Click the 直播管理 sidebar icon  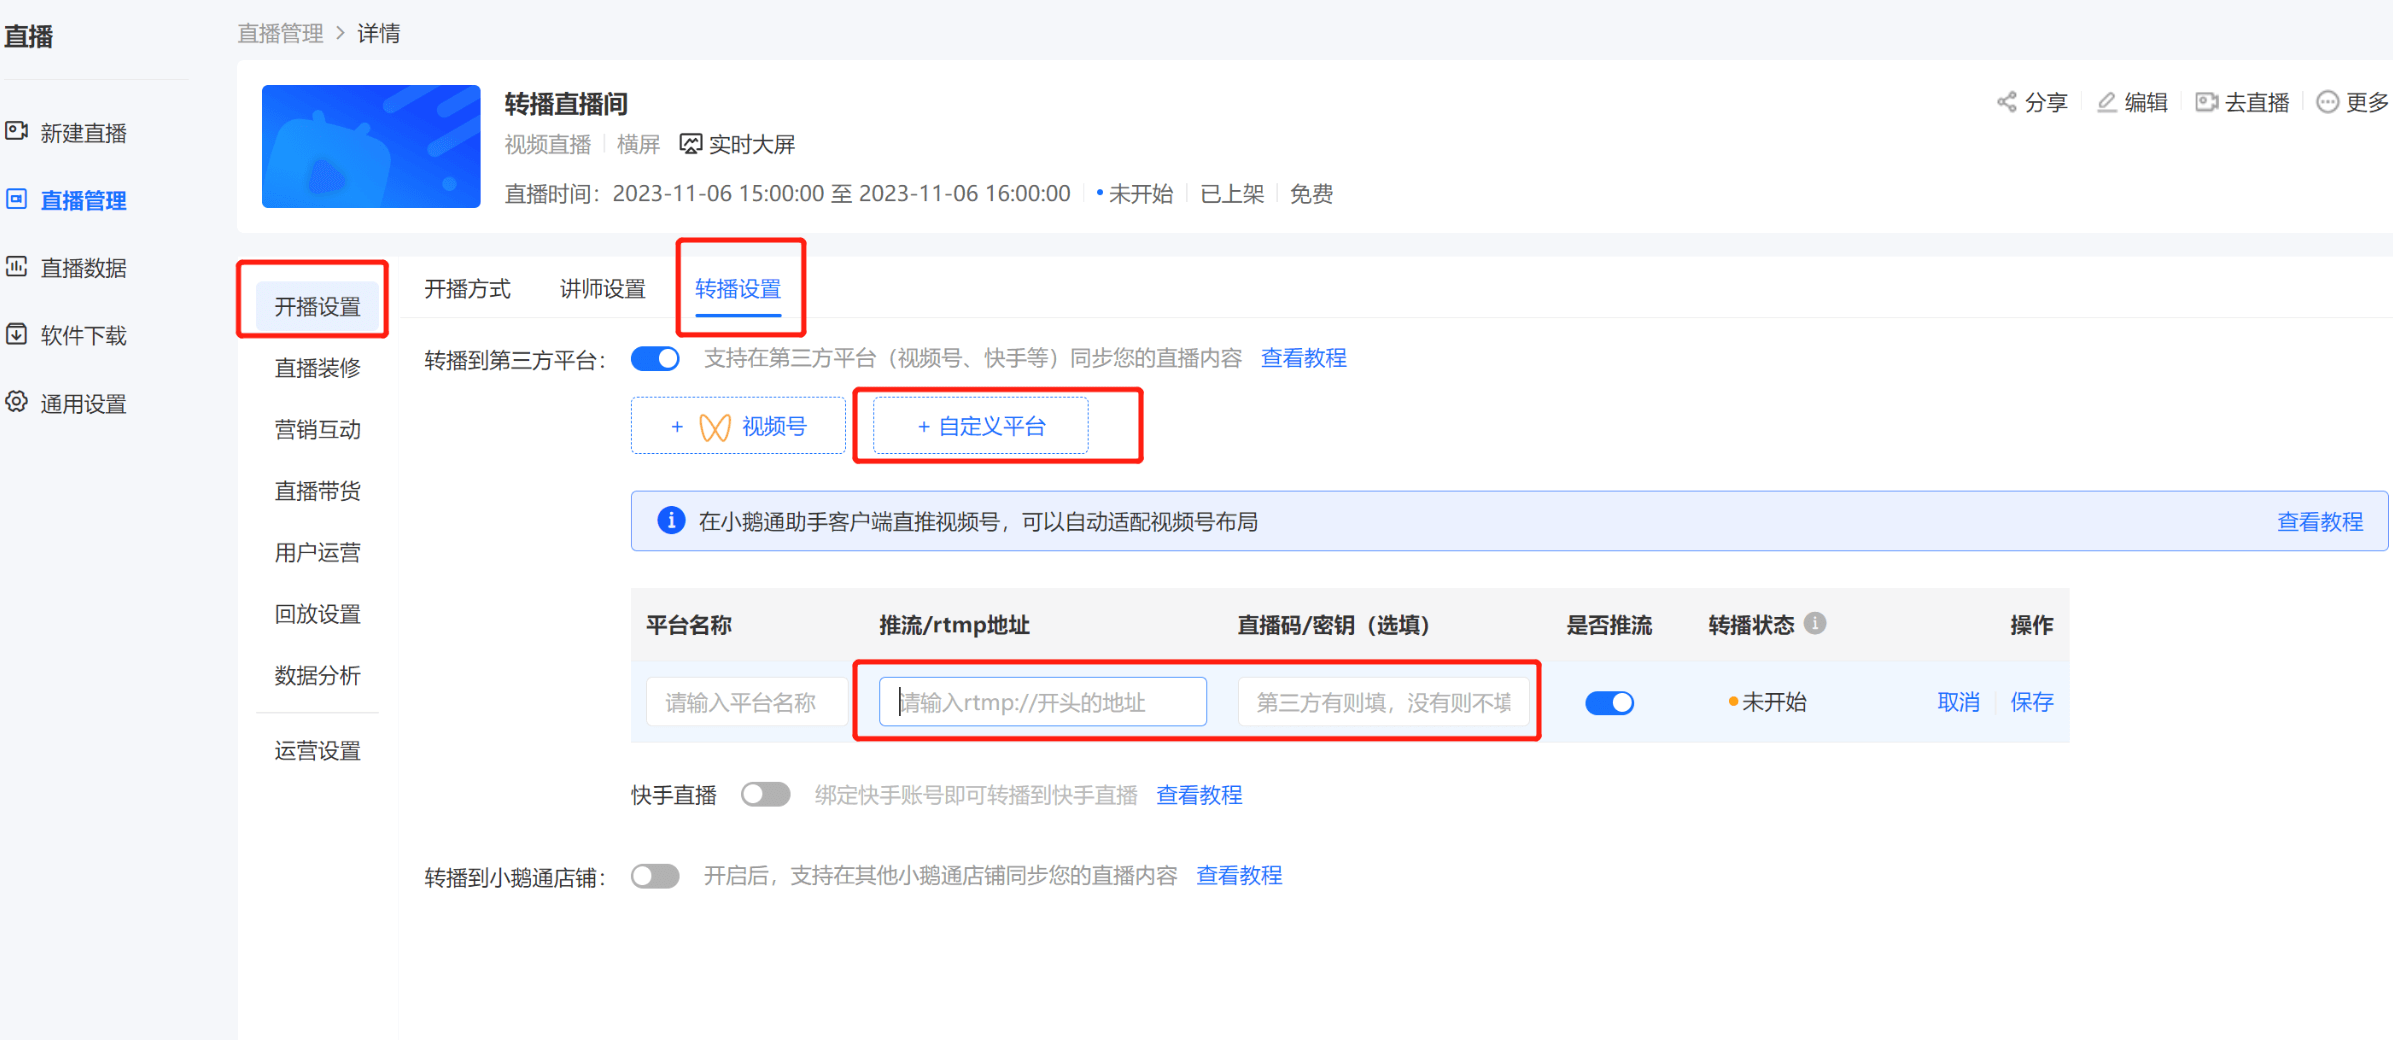[16, 199]
